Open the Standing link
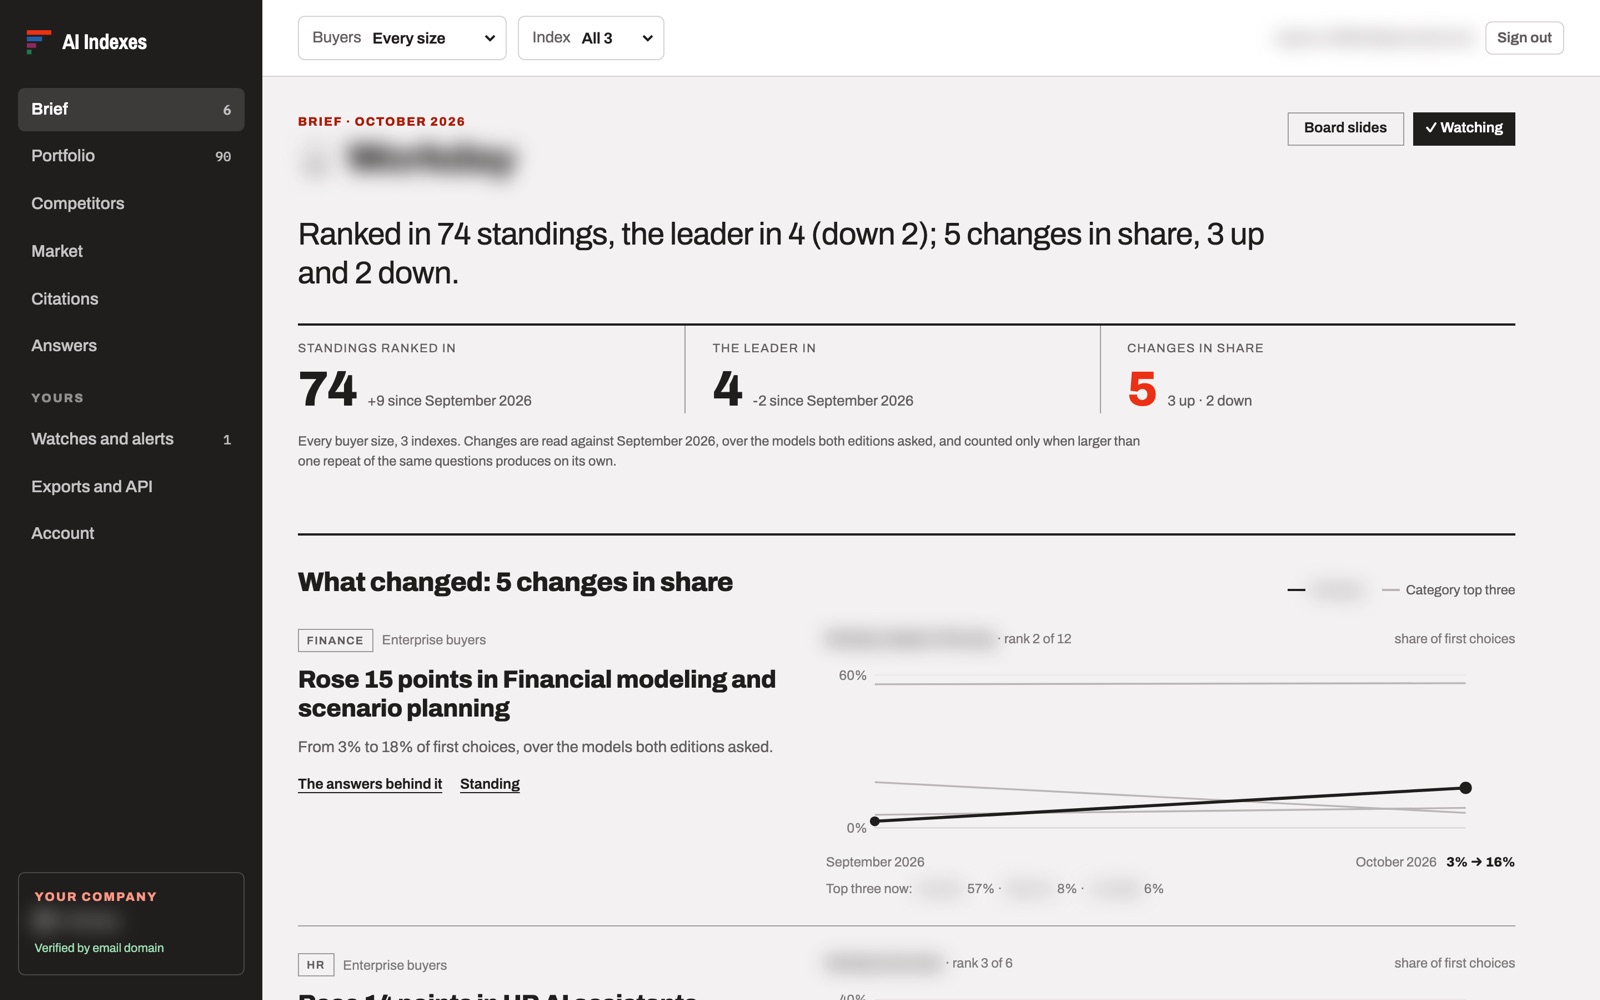This screenshot has width=1600, height=1000. [490, 784]
